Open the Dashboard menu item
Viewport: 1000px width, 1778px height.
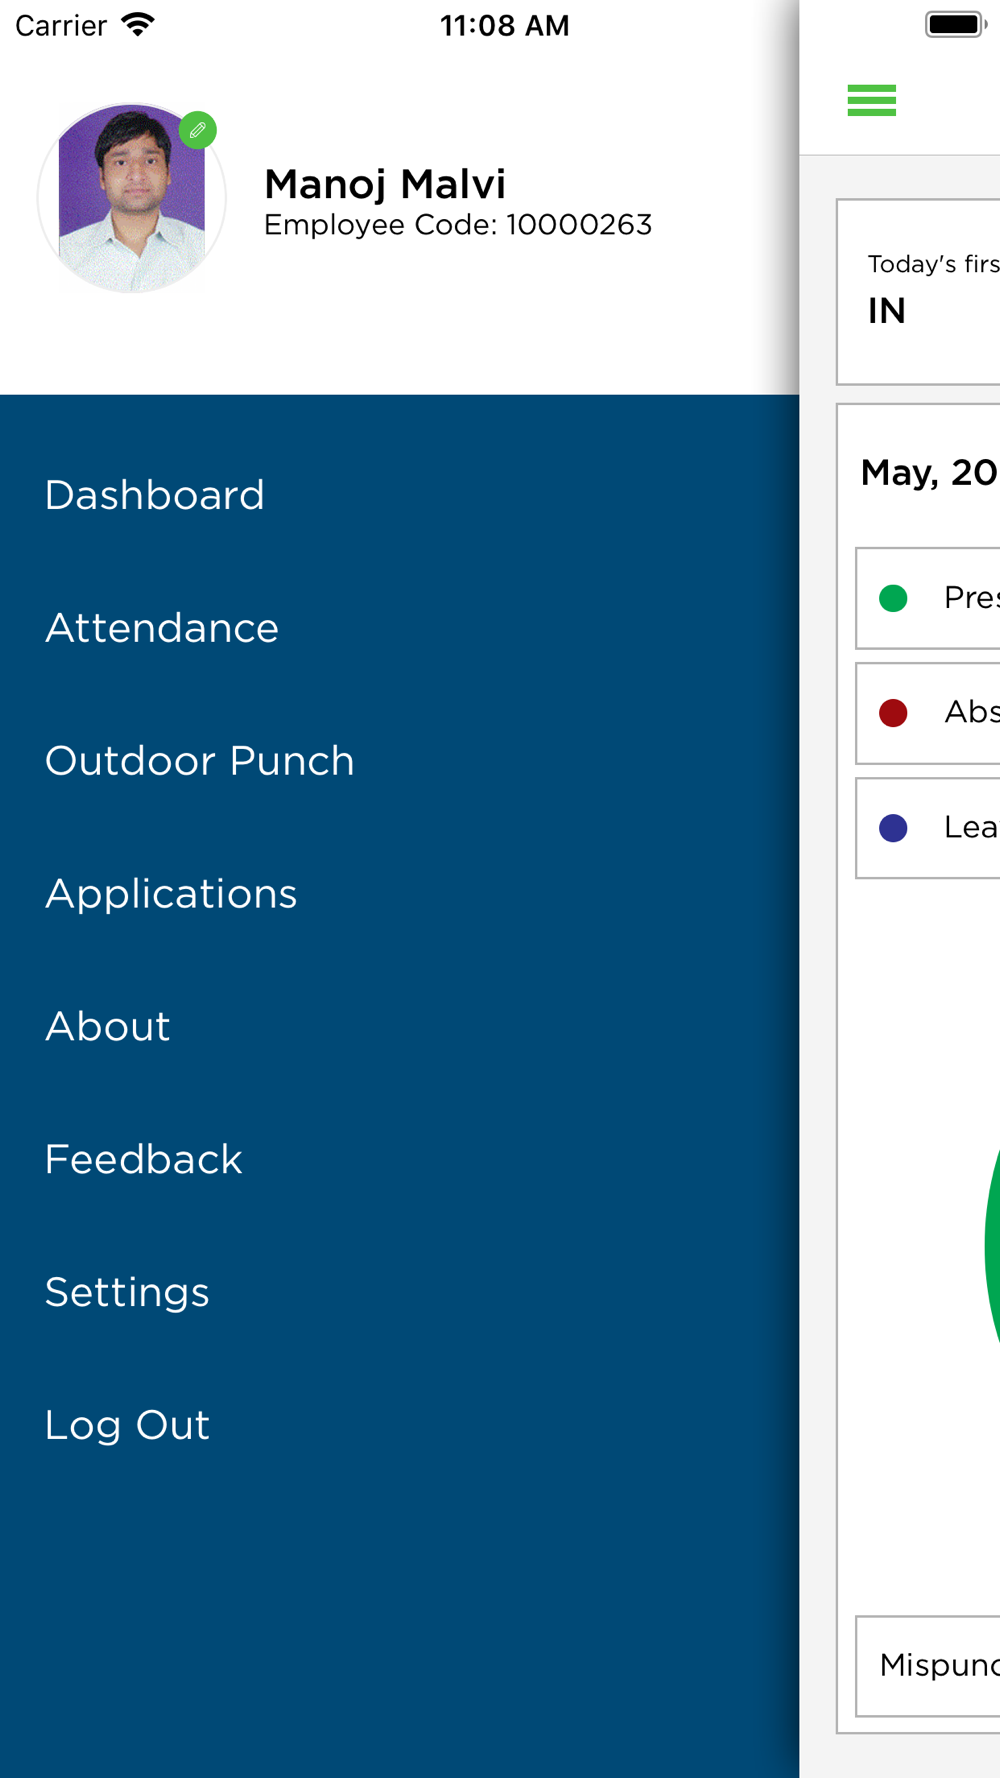(x=155, y=495)
